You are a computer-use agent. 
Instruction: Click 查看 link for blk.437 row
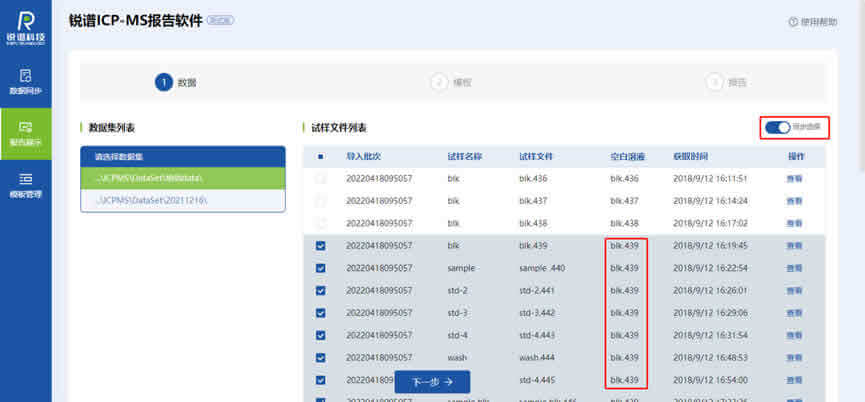794,200
